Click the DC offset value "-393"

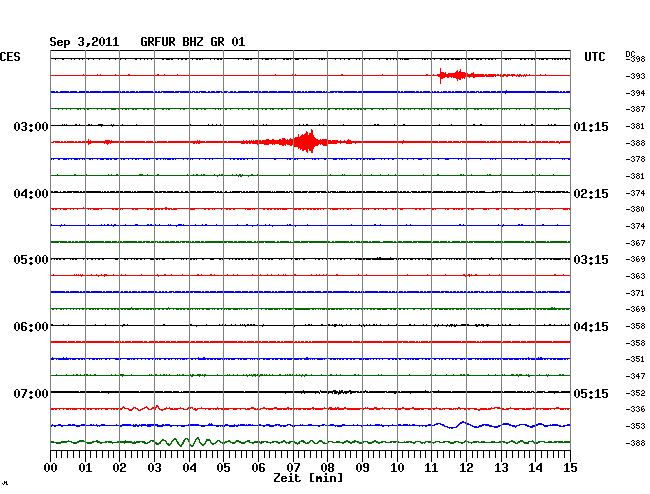click(x=635, y=76)
